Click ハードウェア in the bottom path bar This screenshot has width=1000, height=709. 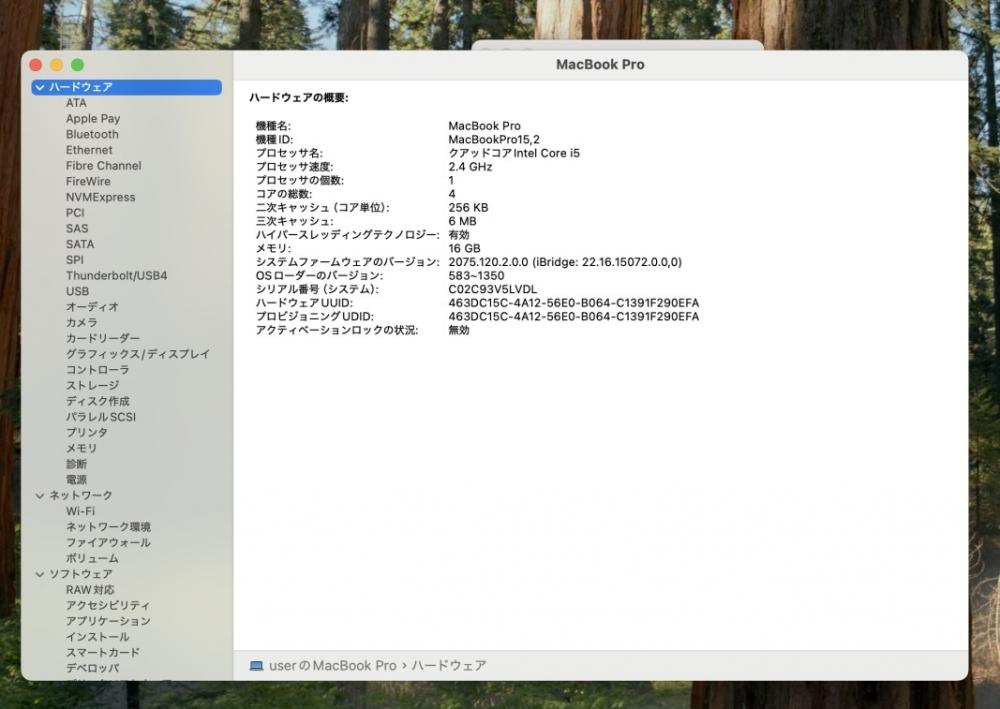[x=449, y=666]
